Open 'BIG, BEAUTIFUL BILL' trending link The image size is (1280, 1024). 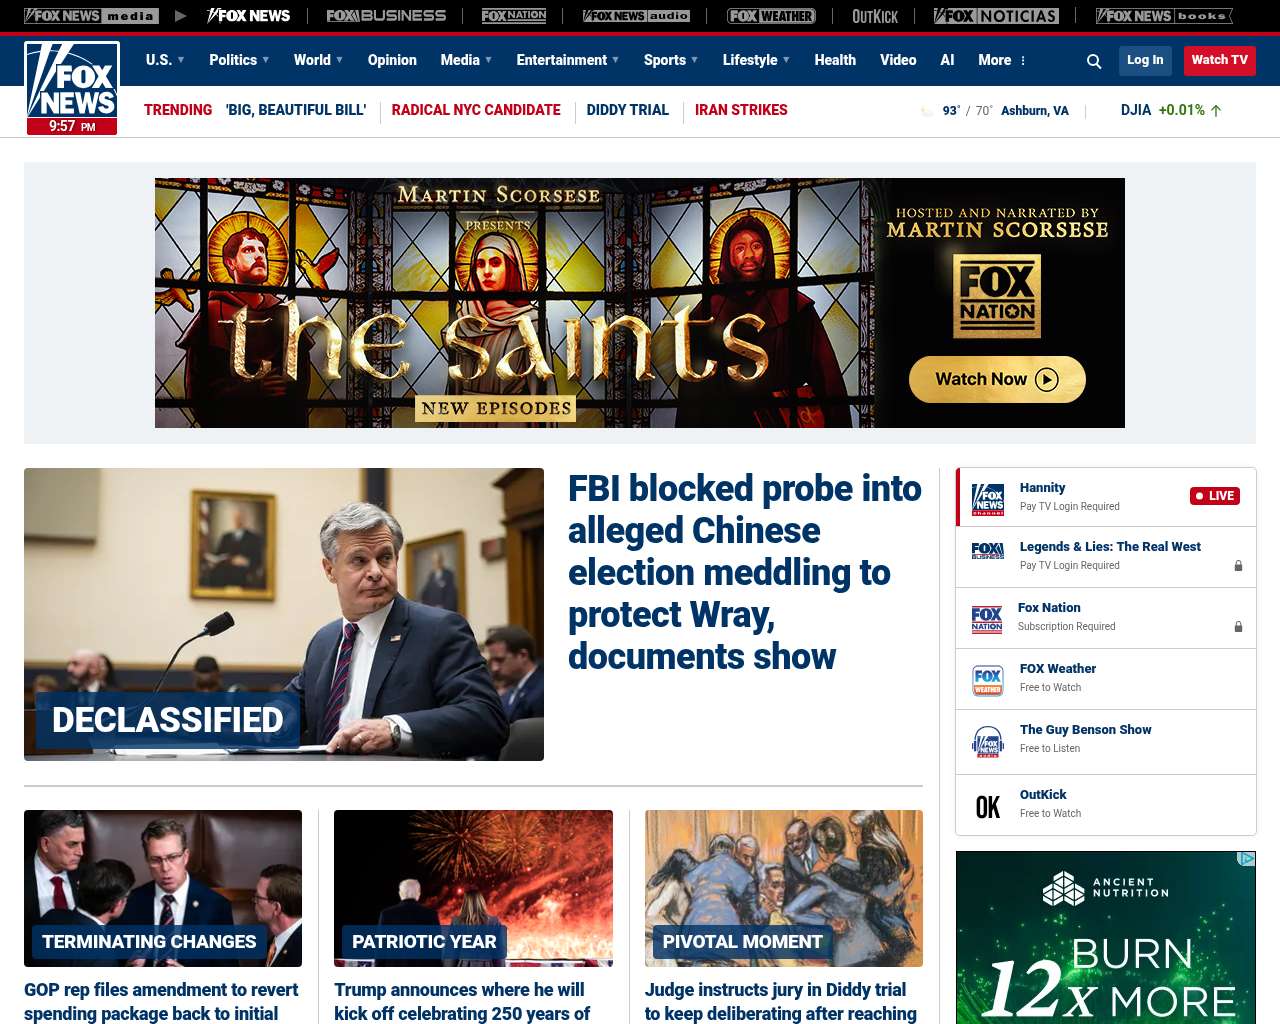(x=296, y=110)
